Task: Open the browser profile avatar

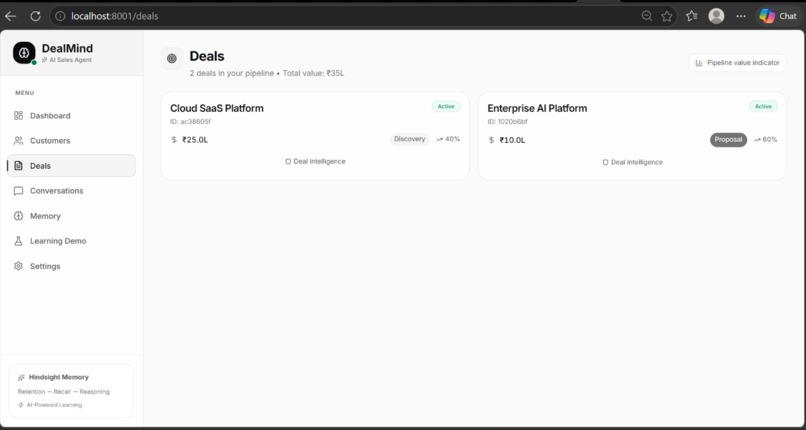Action: click(x=717, y=16)
